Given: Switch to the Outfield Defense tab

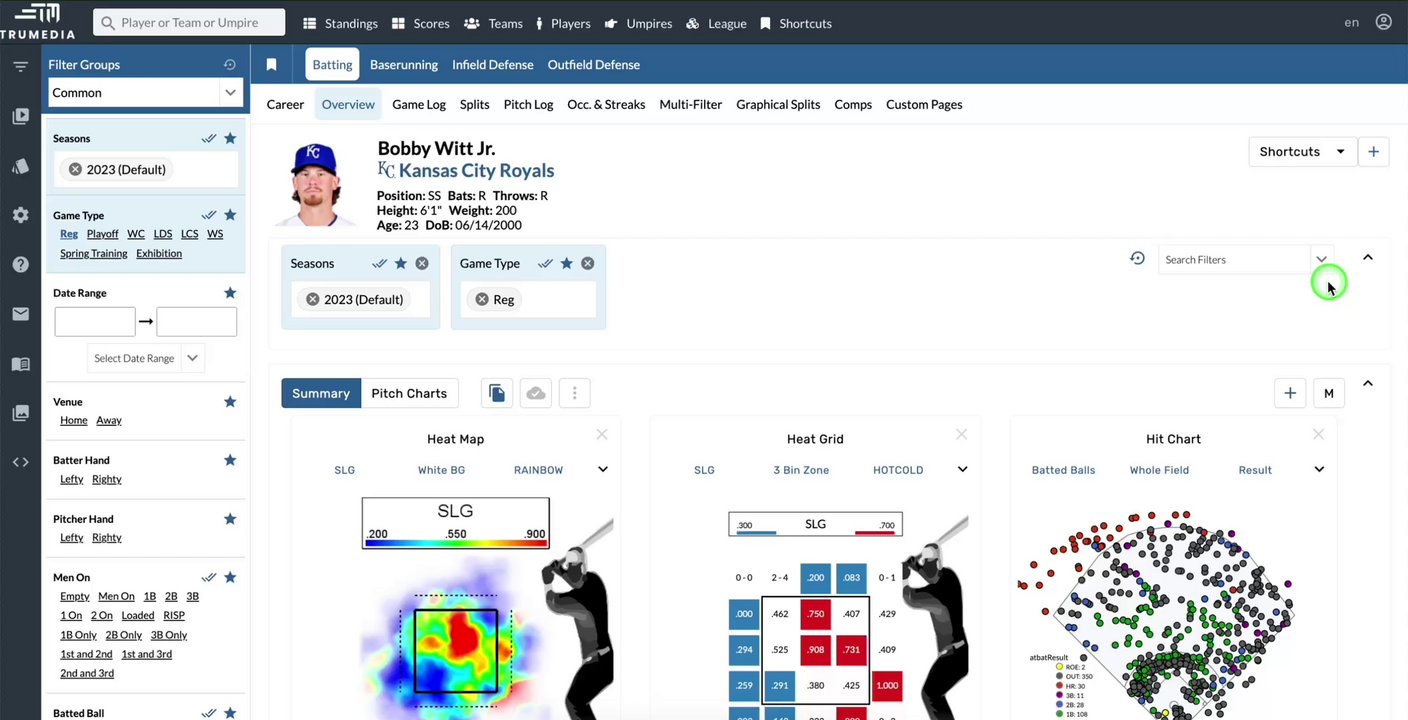Looking at the screenshot, I should (x=594, y=64).
